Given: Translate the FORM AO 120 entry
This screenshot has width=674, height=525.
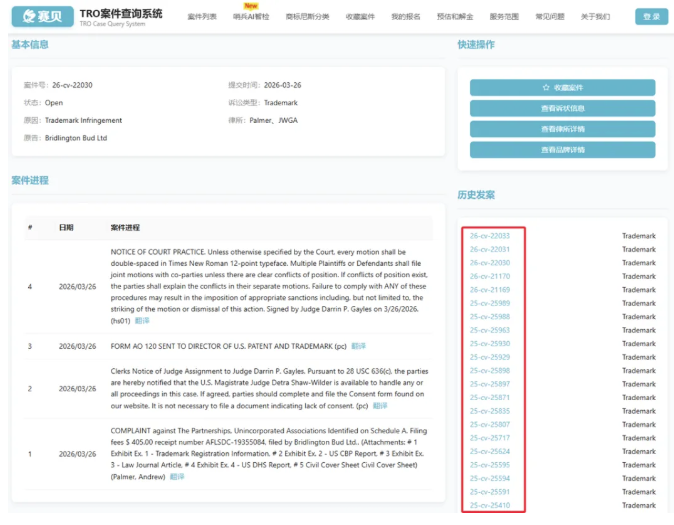Looking at the screenshot, I should pyautogui.click(x=356, y=347).
